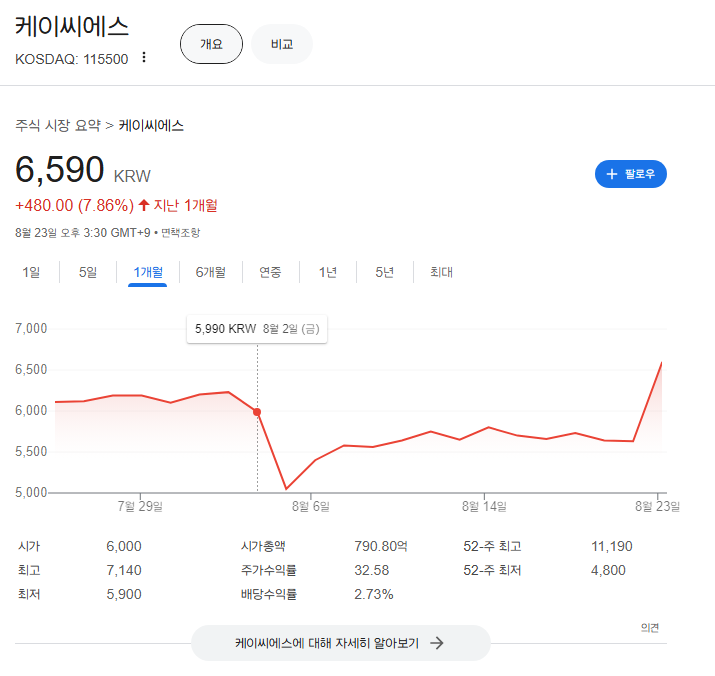Click the 5,990 KRW chart tooltip
The width and height of the screenshot is (715, 676).
point(257,329)
